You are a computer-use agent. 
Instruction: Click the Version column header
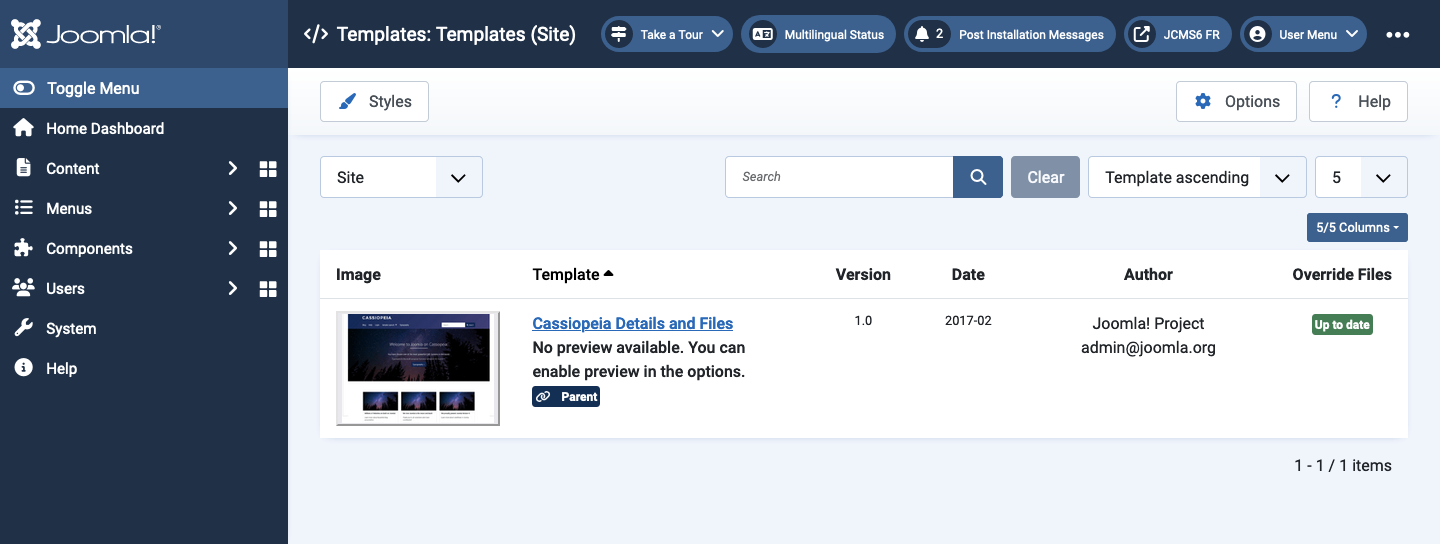(863, 274)
